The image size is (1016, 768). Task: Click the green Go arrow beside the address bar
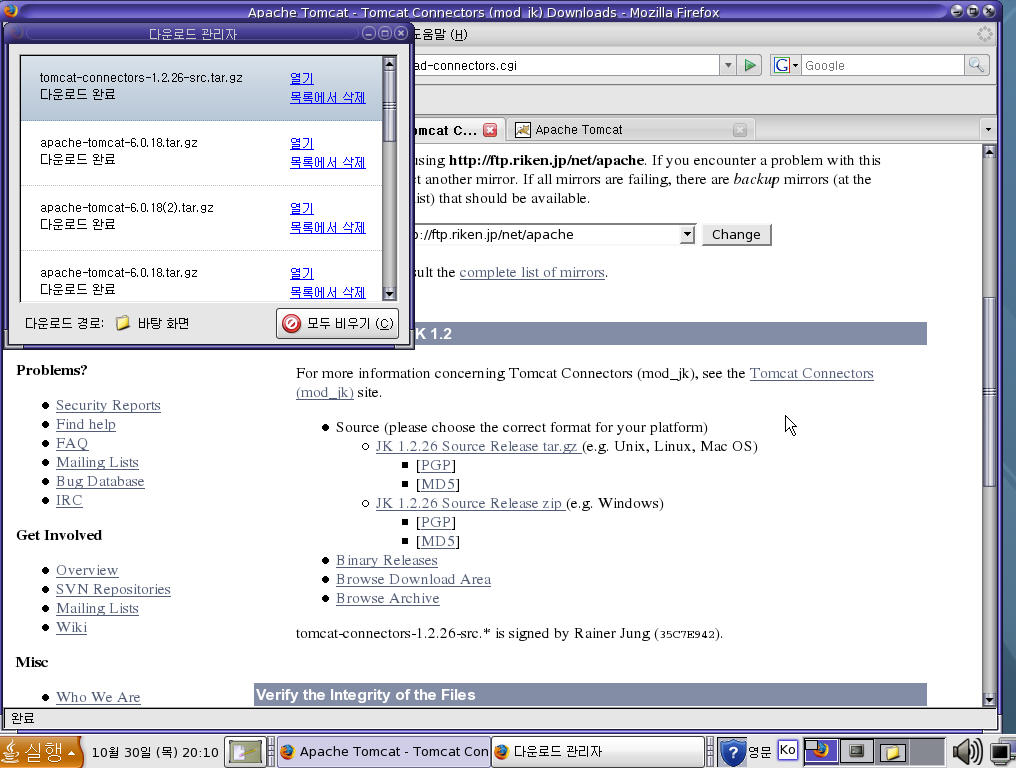(x=750, y=65)
